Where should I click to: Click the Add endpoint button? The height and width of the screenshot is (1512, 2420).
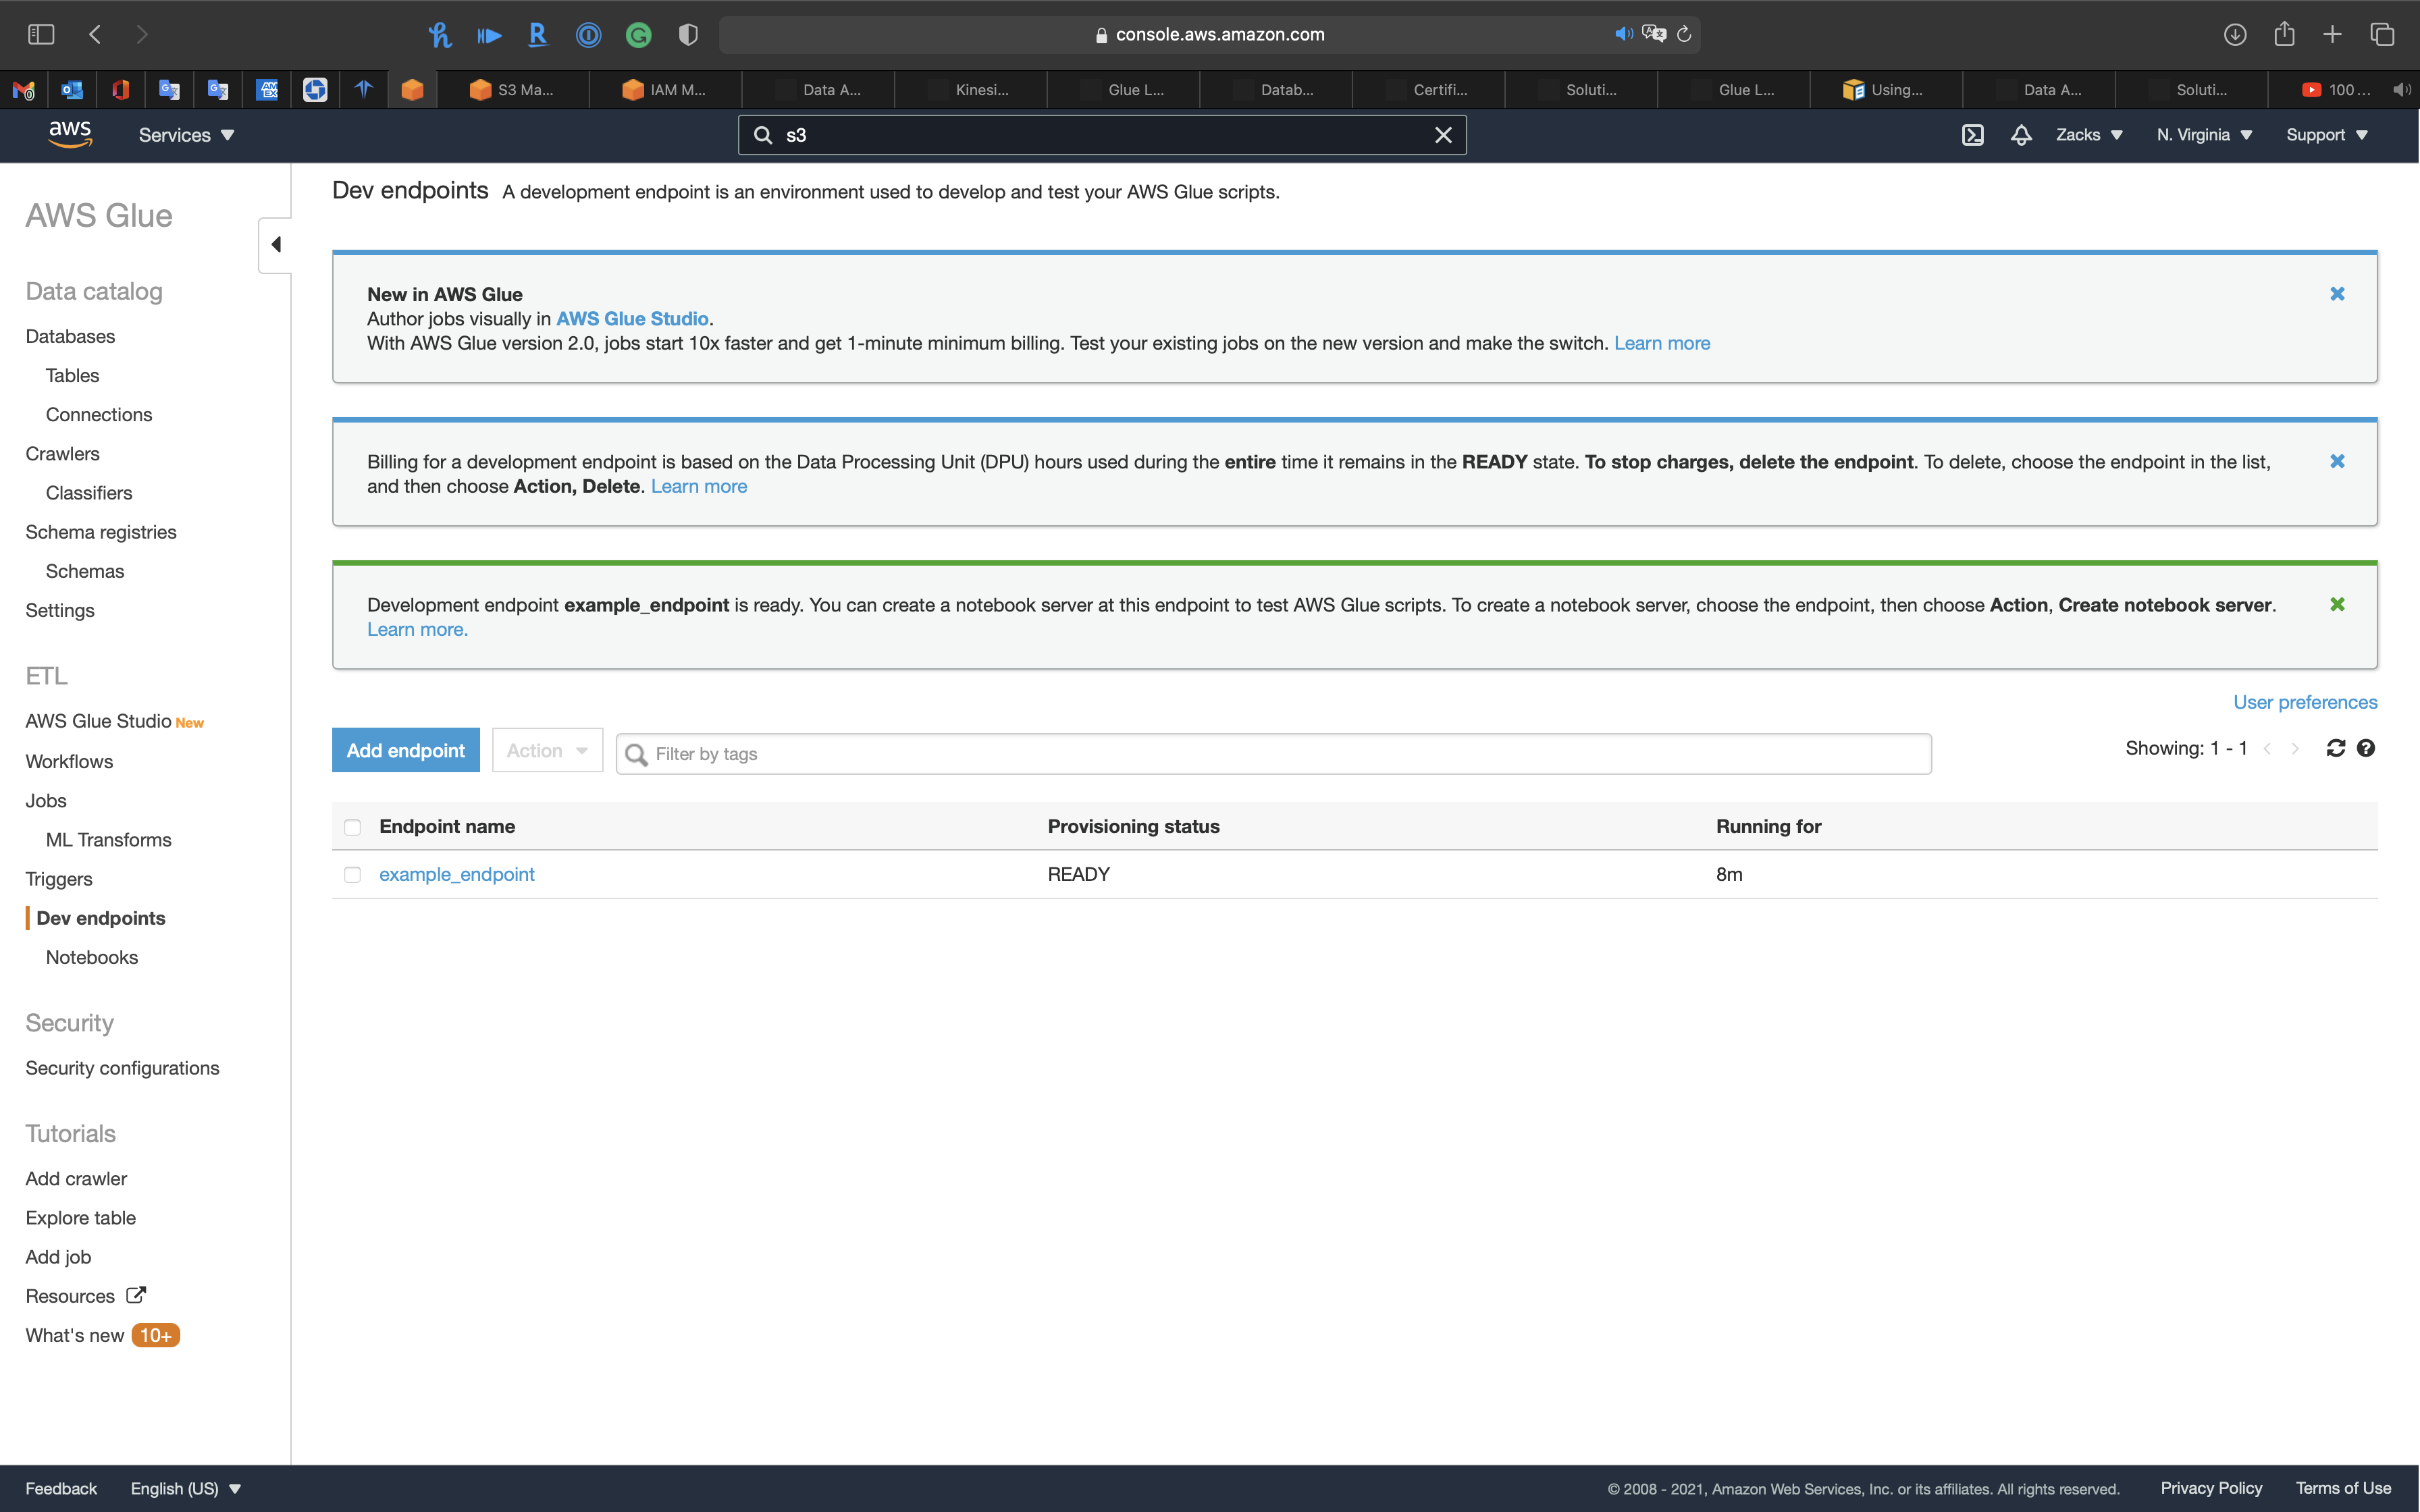pyautogui.click(x=405, y=750)
